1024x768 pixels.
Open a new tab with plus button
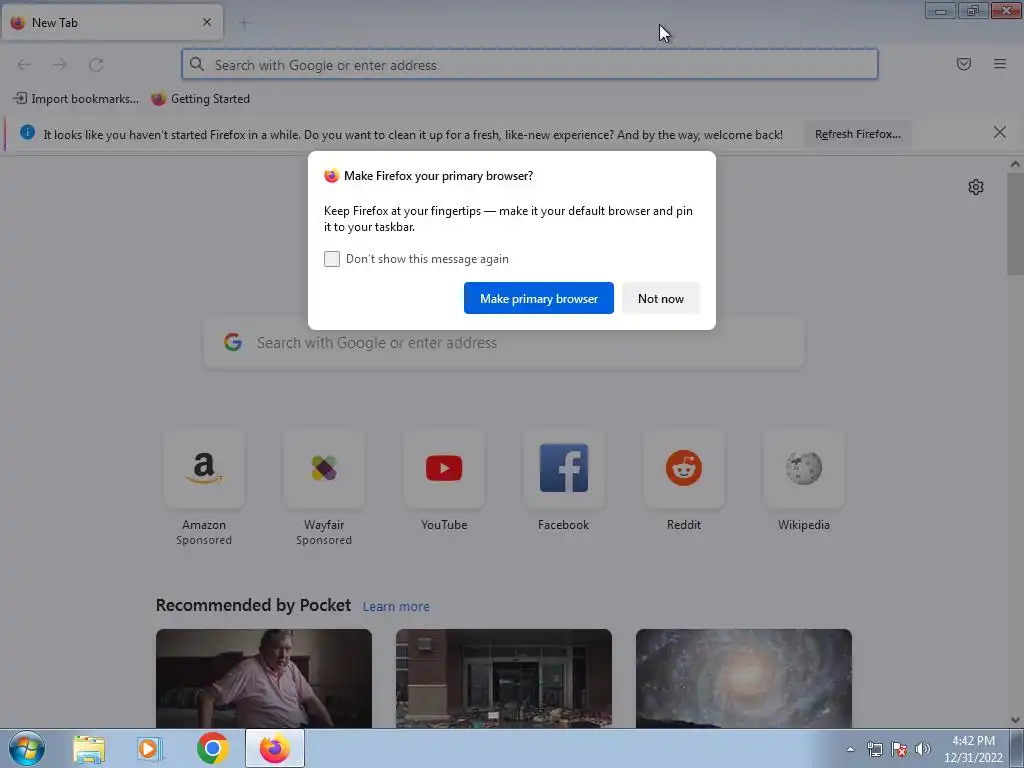click(244, 23)
